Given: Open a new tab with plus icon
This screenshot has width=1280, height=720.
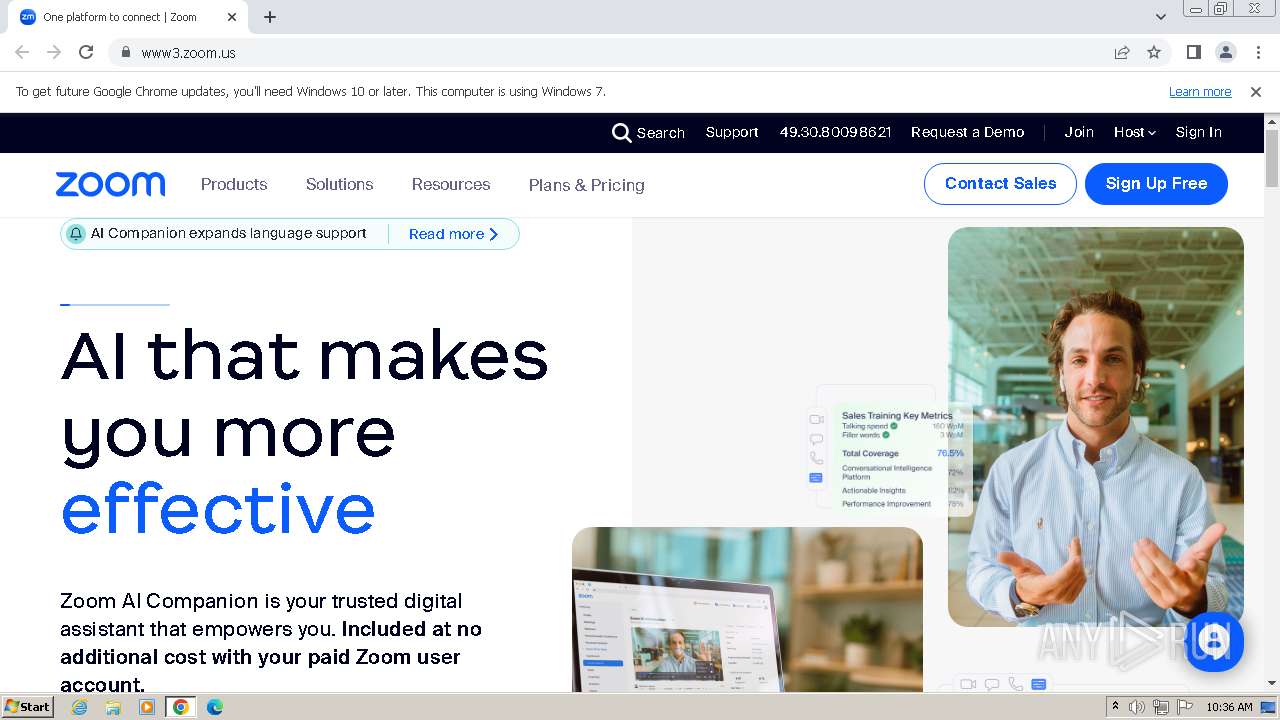Looking at the screenshot, I should [x=270, y=17].
